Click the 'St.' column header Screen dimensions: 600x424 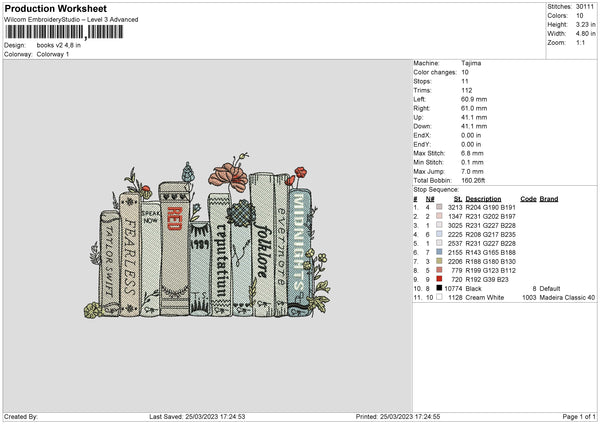458,199
